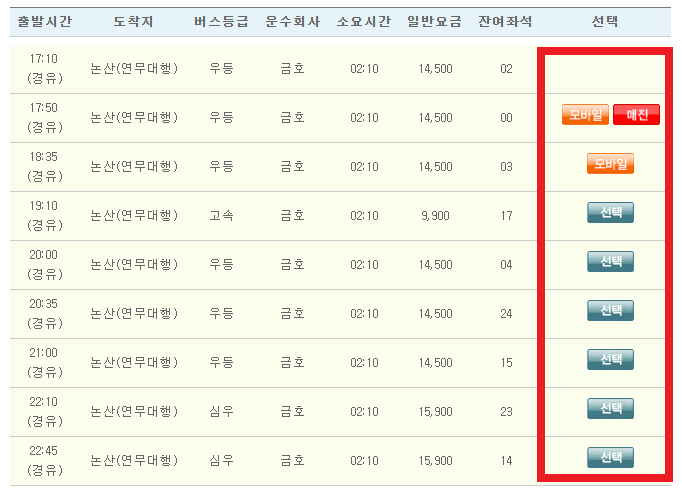Select the 22:45 bus 선택 button
Screen dimensions: 682x492
point(610,458)
